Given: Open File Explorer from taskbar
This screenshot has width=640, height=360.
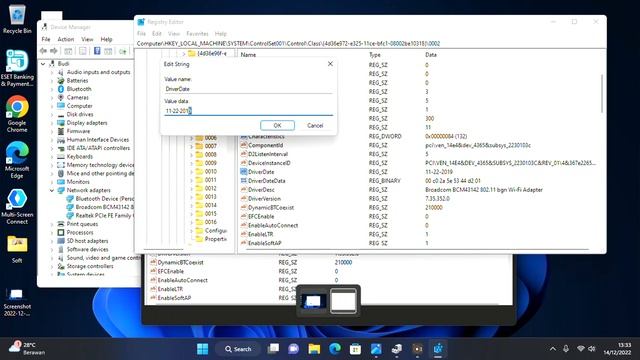Looking at the screenshot, I should 314,349.
